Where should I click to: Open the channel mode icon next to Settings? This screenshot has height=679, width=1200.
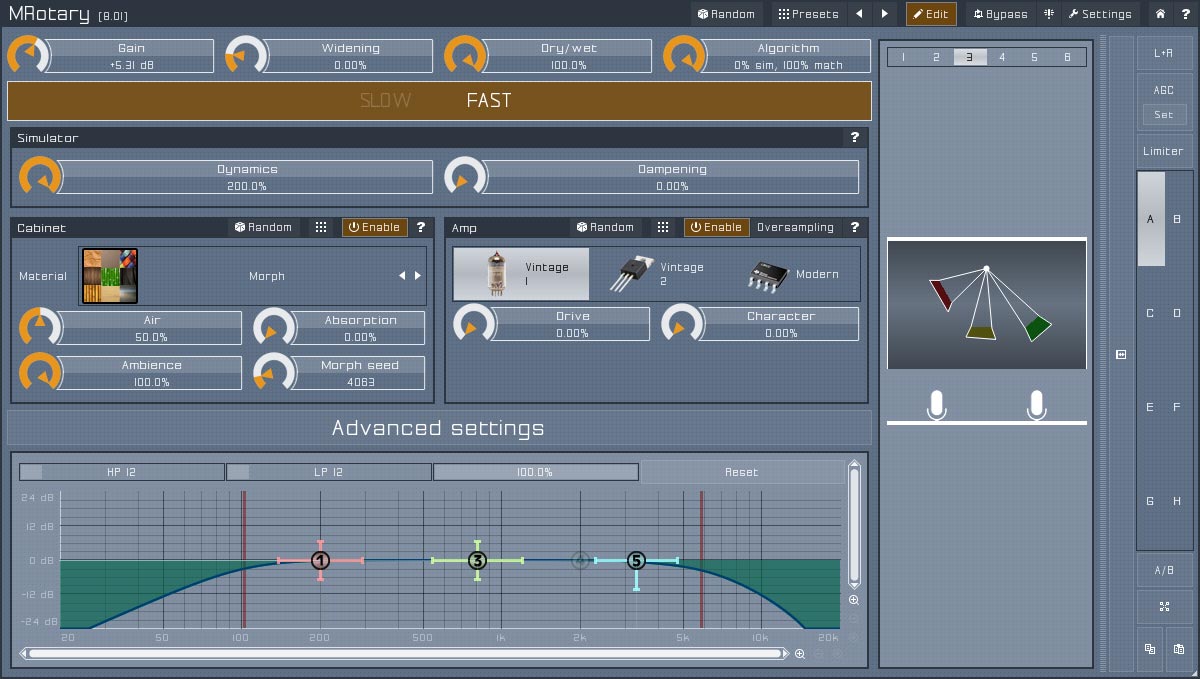[x=1049, y=14]
